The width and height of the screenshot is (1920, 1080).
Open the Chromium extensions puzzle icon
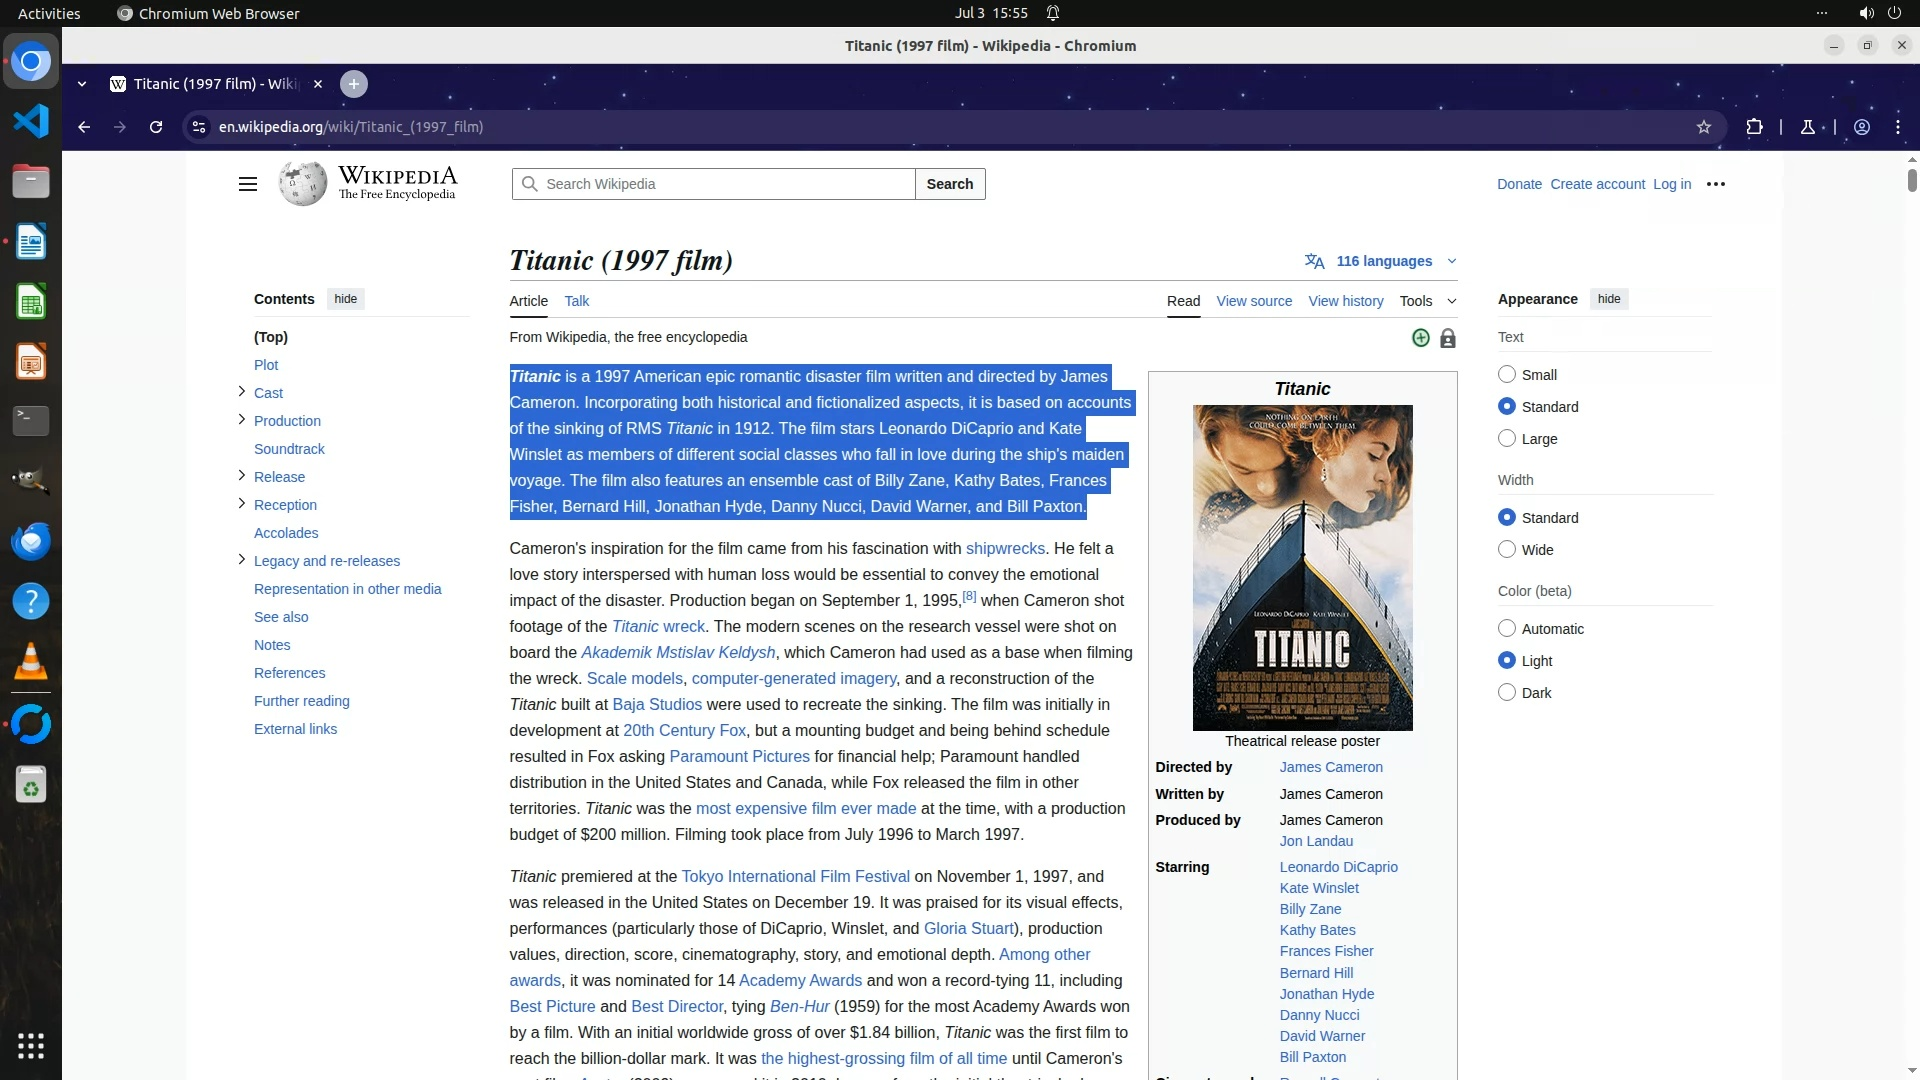coord(1754,127)
